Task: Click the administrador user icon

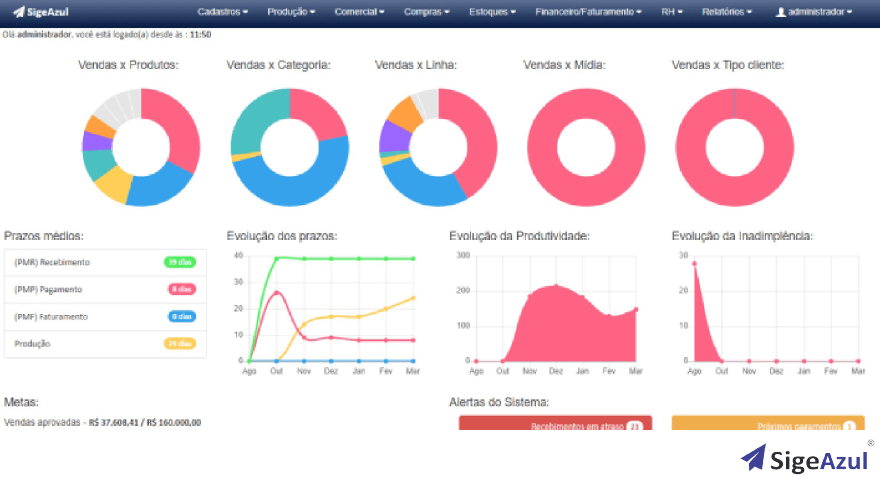Action: pos(781,12)
